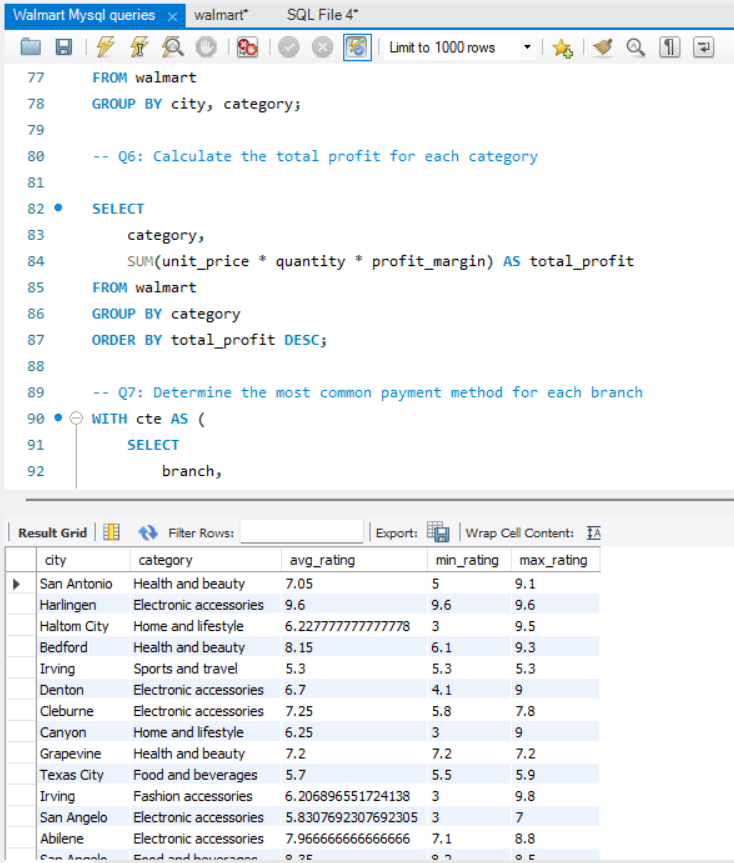Toggle Wrap Cell Content icon

593,533
